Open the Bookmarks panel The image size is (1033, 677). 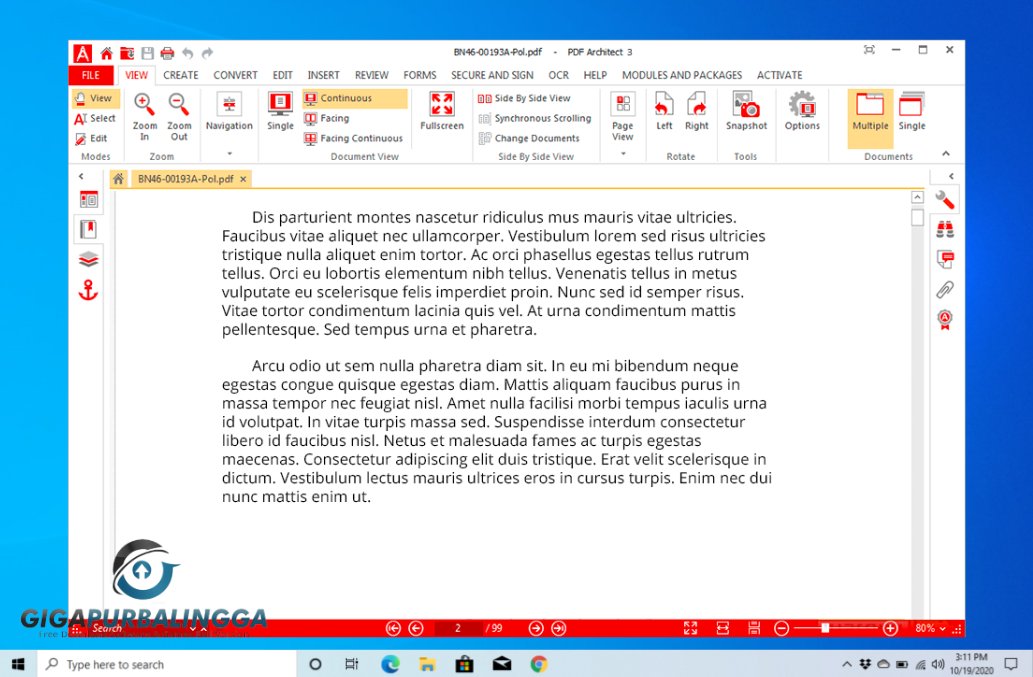(x=89, y=228)
